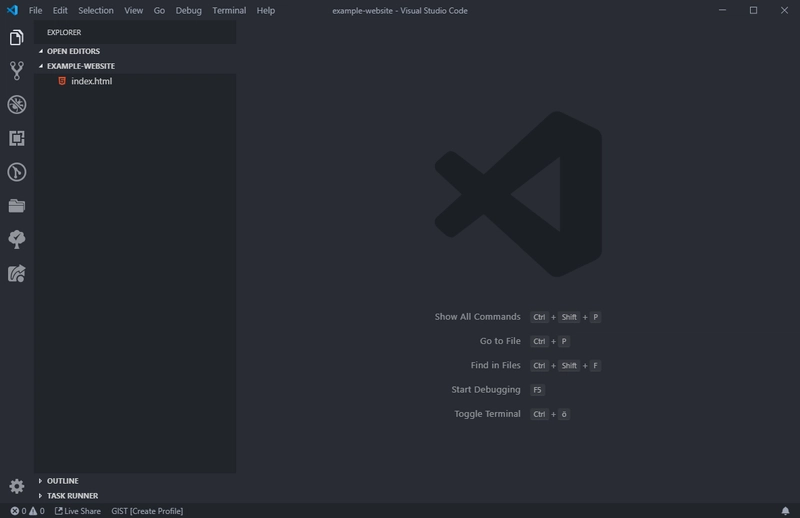Expand the Task Runner section

72,496
